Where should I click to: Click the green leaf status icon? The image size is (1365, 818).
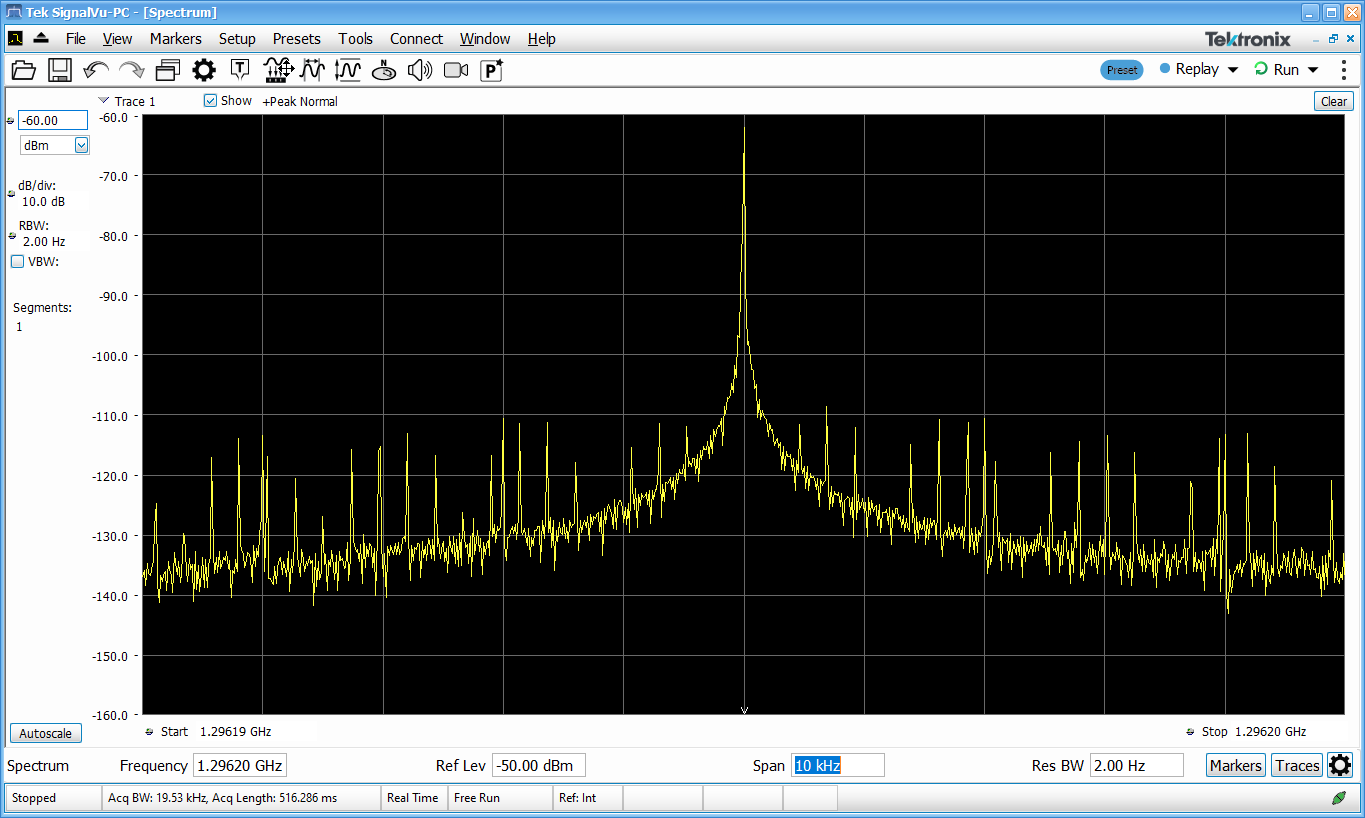(1339, 798)
